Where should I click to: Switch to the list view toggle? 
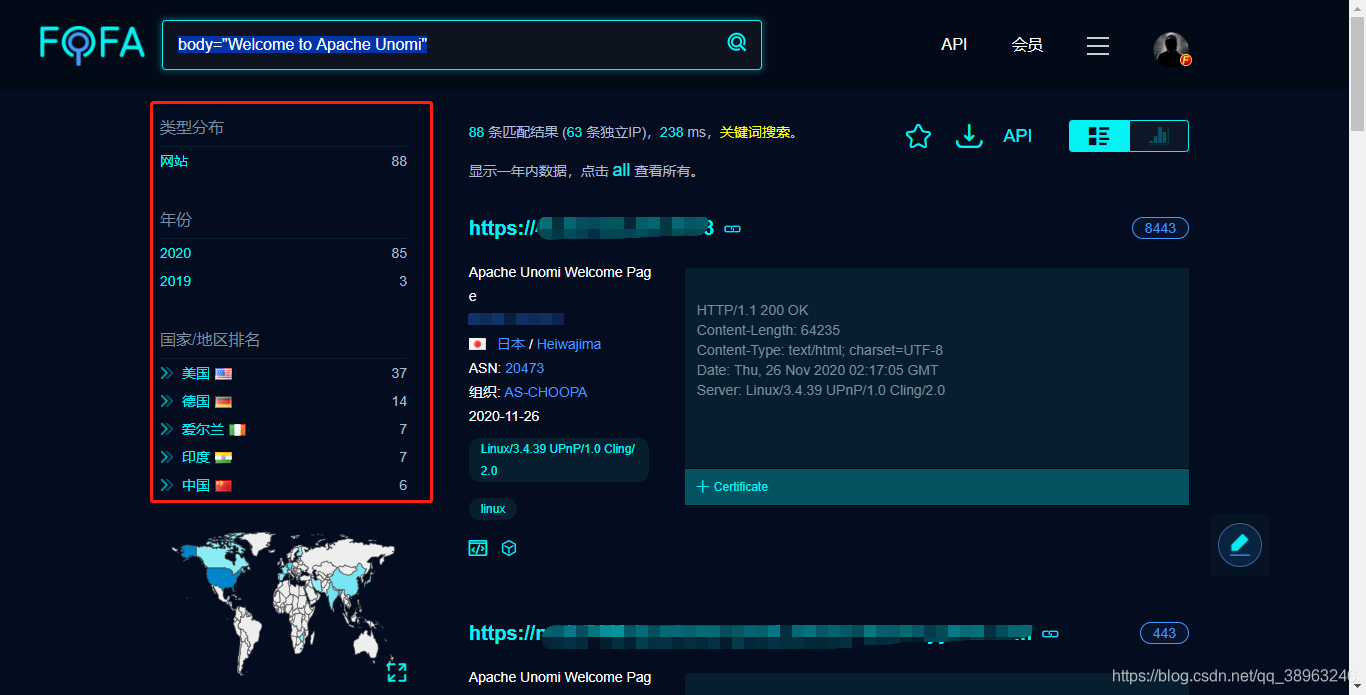tap(1099, 136)
